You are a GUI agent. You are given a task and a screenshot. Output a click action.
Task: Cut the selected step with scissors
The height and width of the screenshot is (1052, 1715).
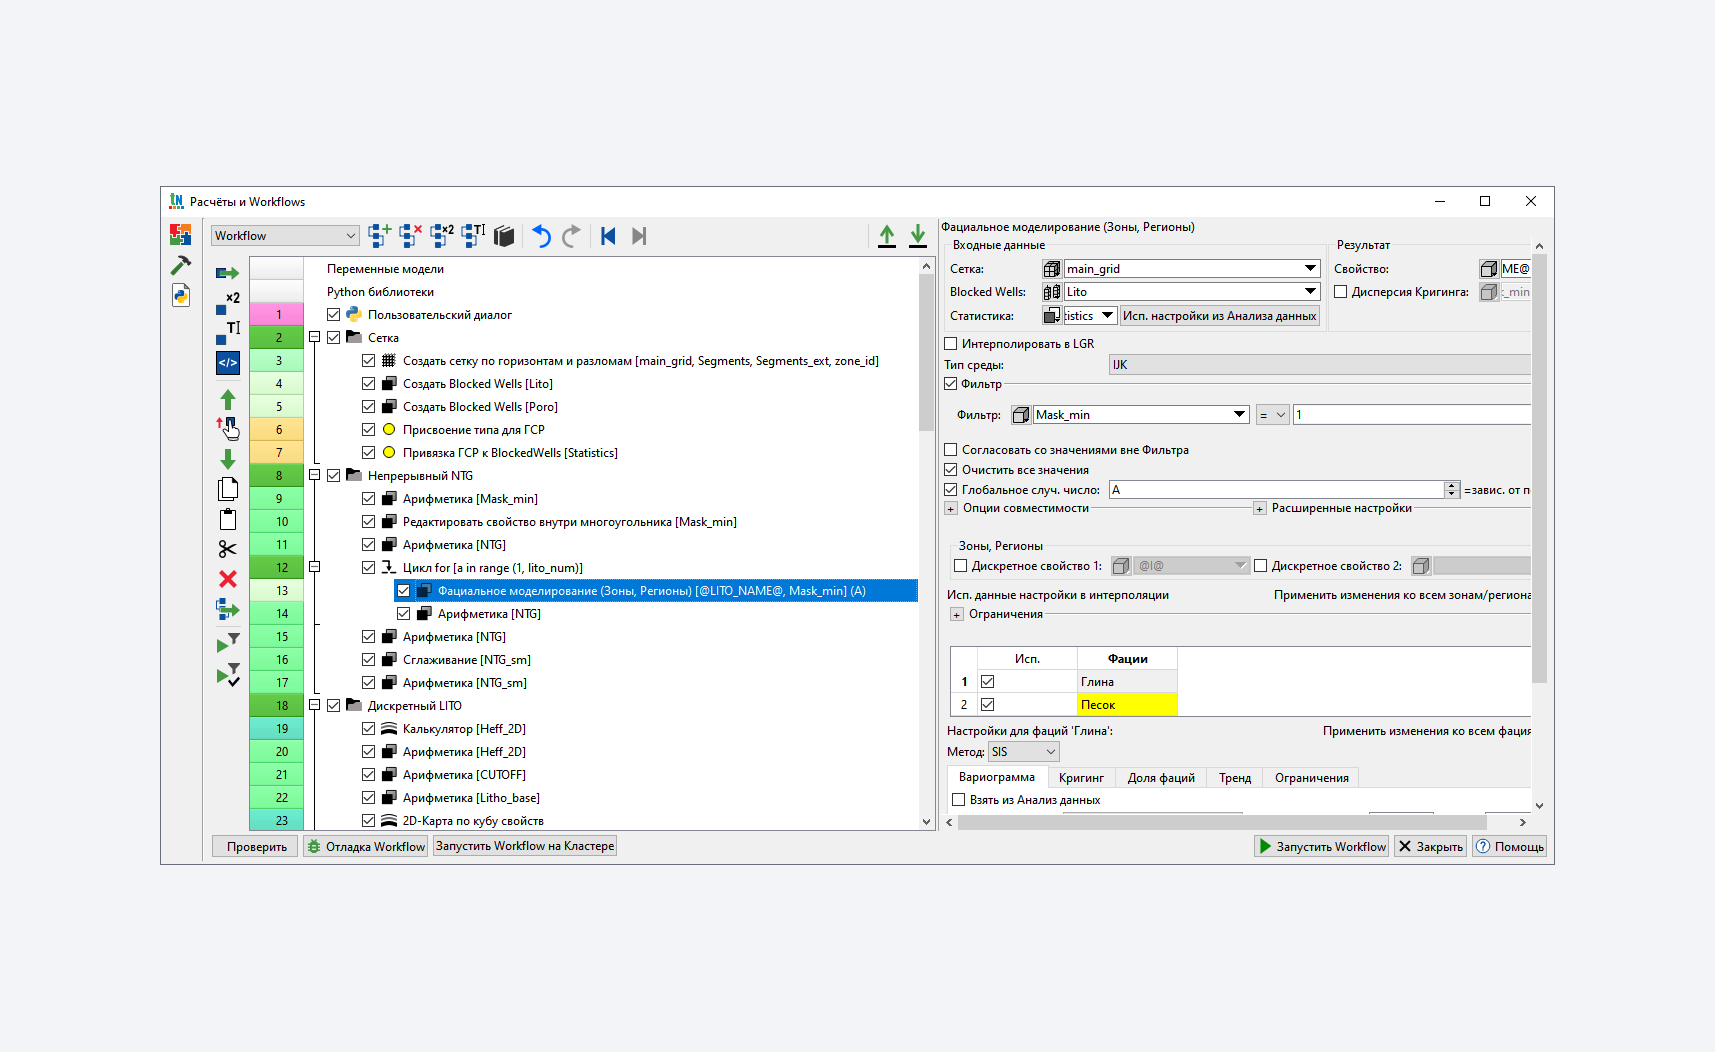228,549
